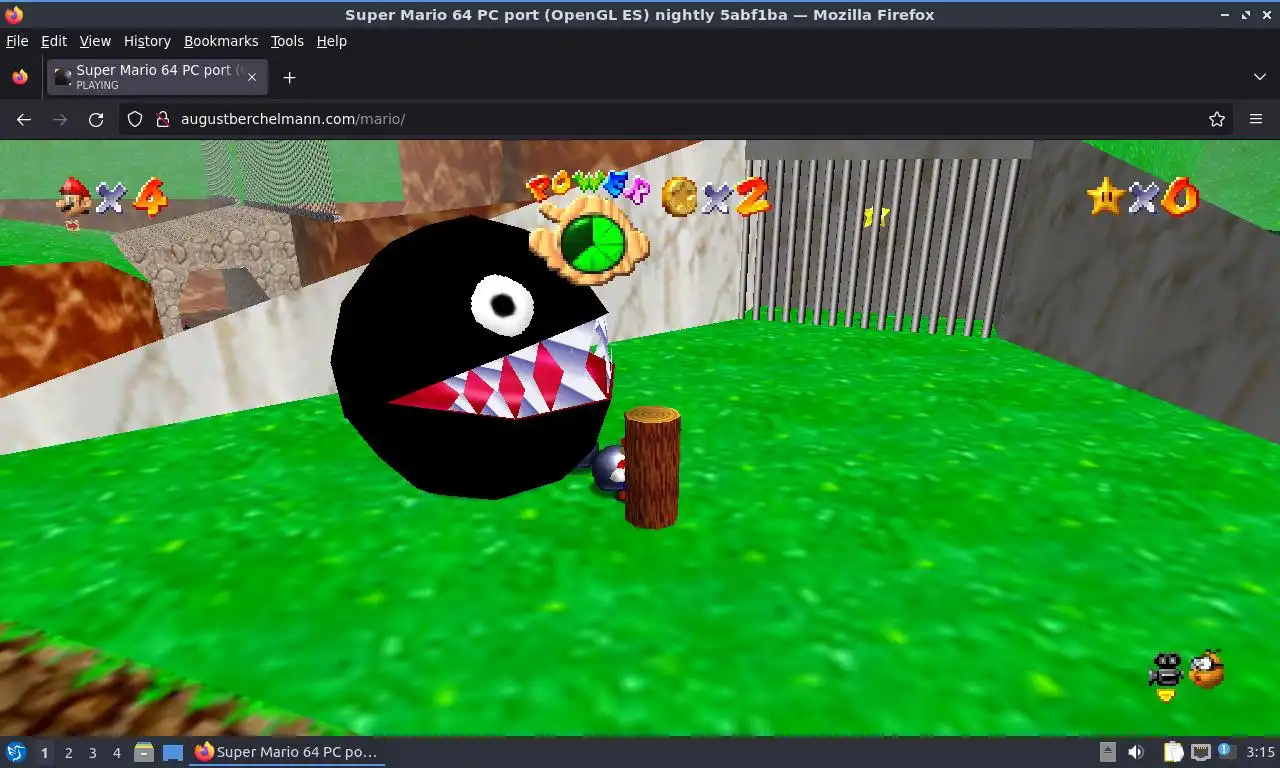The image size is (1280, 768).
Task: Open the Tools menu
Action: click(x=287, y=41)
